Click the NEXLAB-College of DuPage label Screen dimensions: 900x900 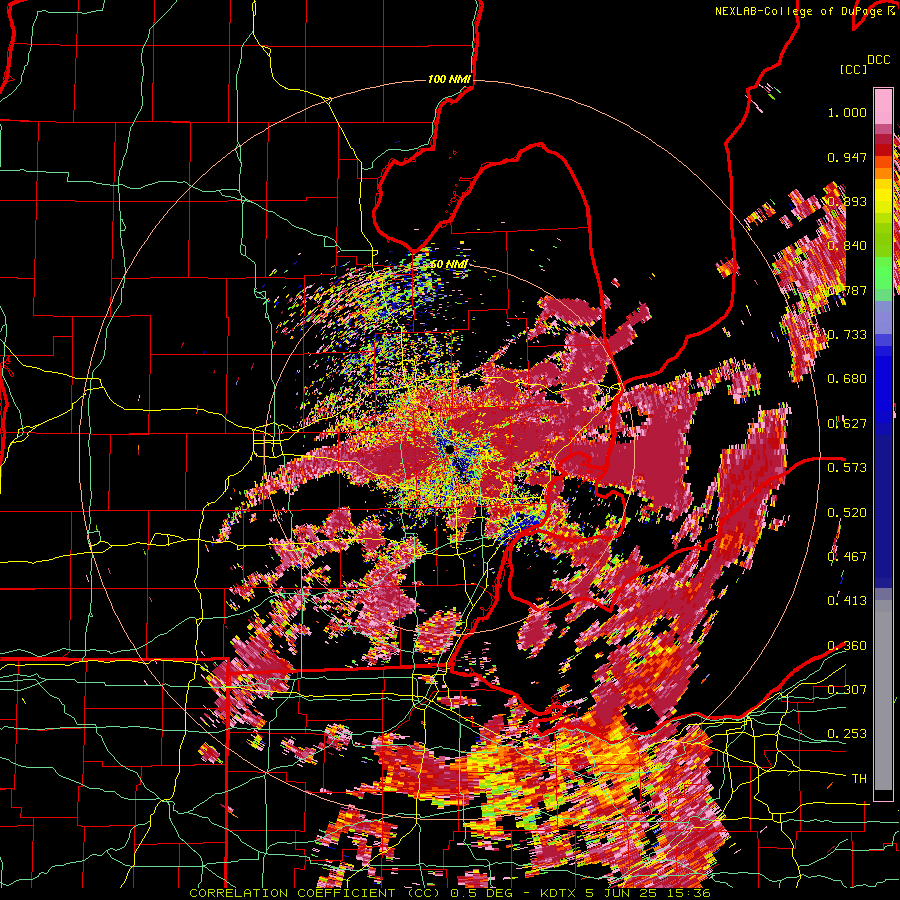[799, 11]
